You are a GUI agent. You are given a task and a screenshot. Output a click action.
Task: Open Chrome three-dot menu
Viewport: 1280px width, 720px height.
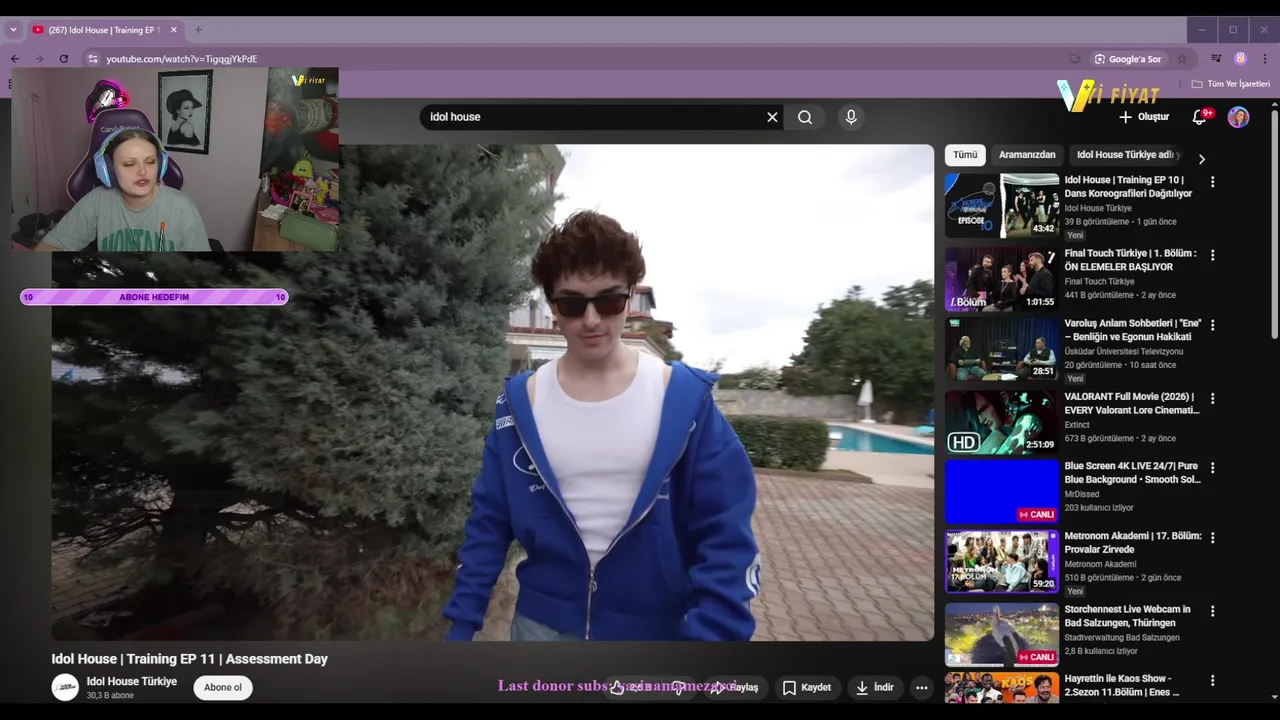click(x=1265, y=59)
